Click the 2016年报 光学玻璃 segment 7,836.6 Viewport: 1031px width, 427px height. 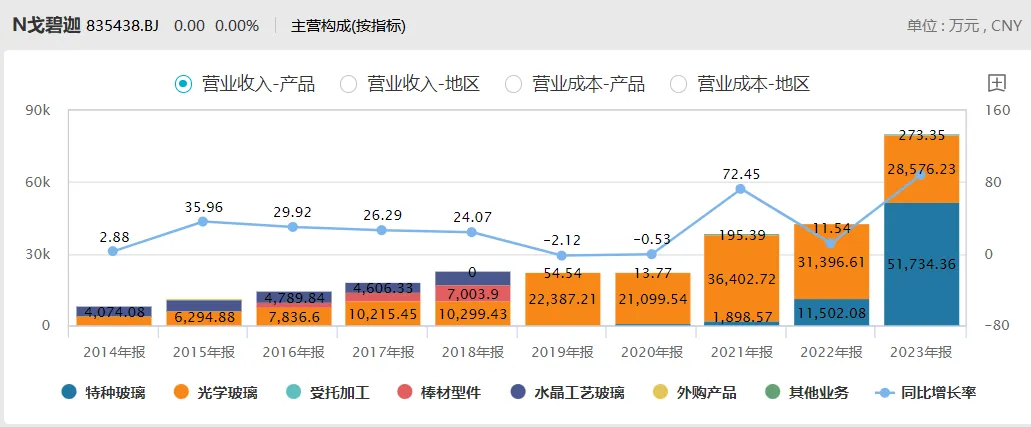(x=293, y=316)
